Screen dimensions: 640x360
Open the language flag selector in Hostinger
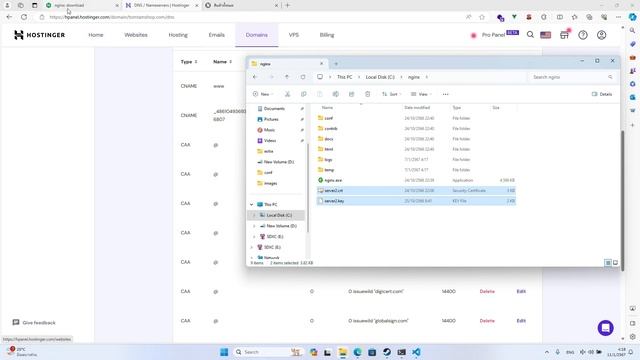tap(546, 35)
